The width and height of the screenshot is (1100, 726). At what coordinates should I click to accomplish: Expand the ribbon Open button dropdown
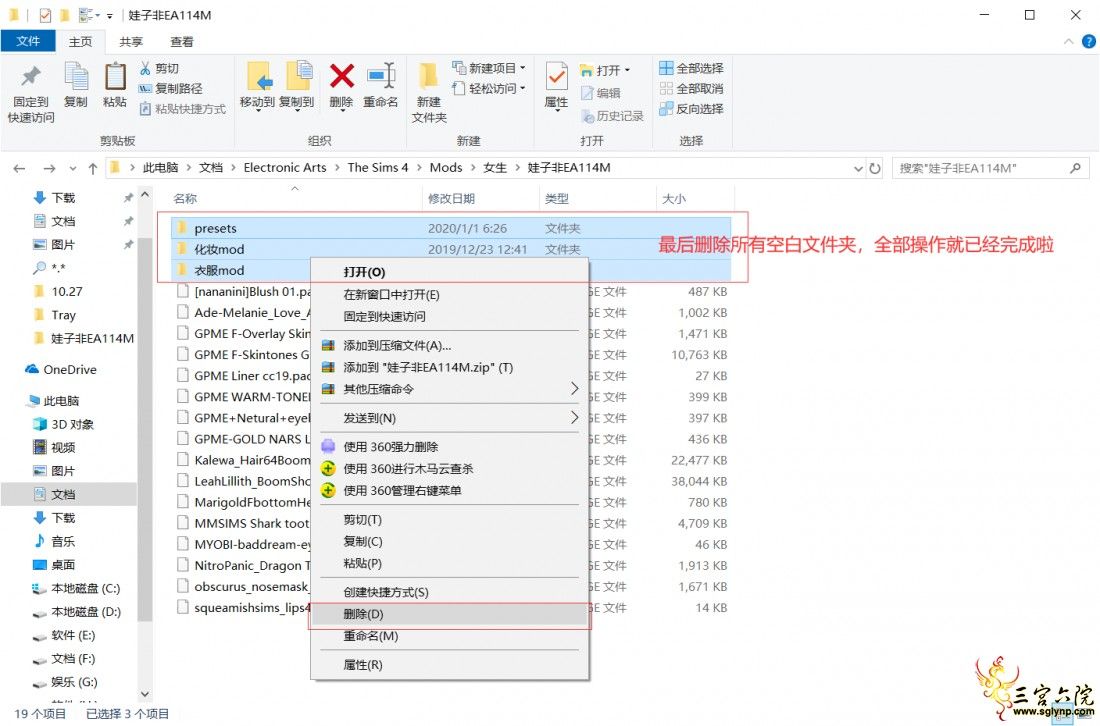[627, 70]
